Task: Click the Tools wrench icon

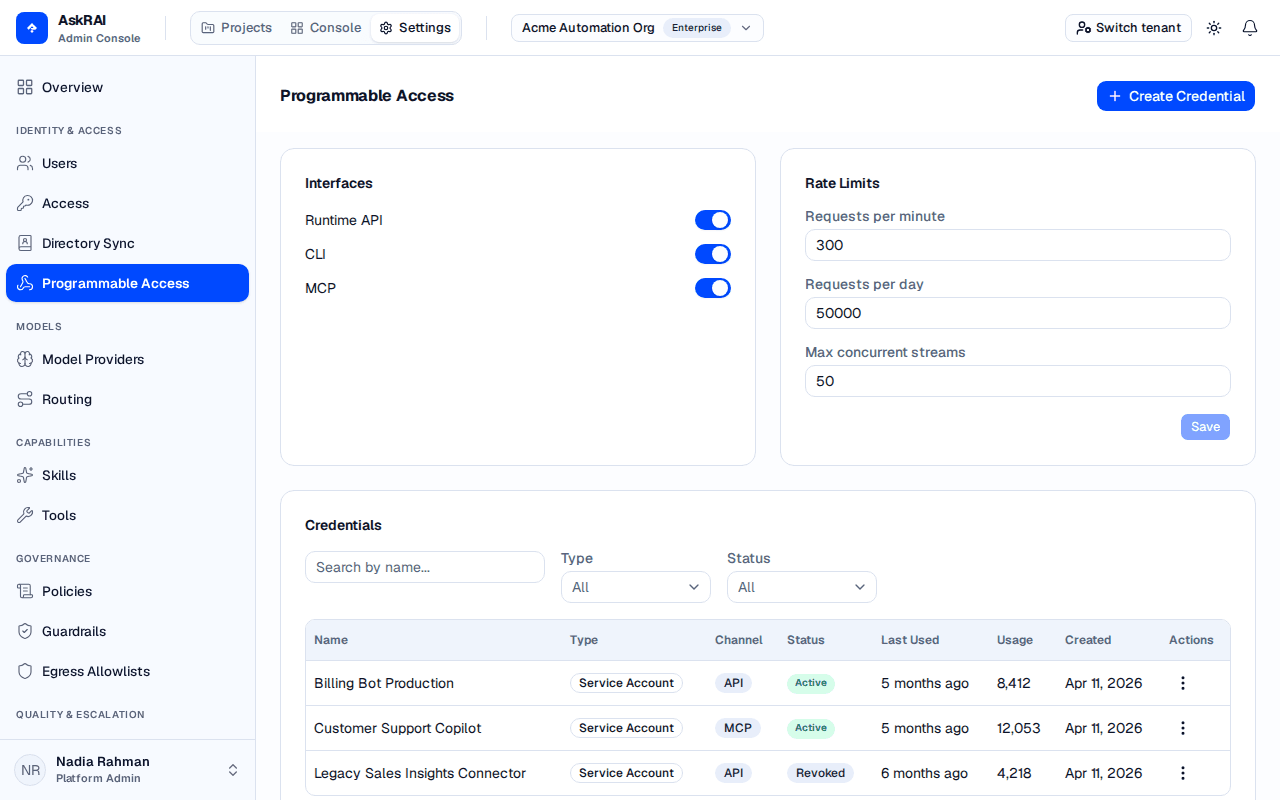Action: coord(25,515)
